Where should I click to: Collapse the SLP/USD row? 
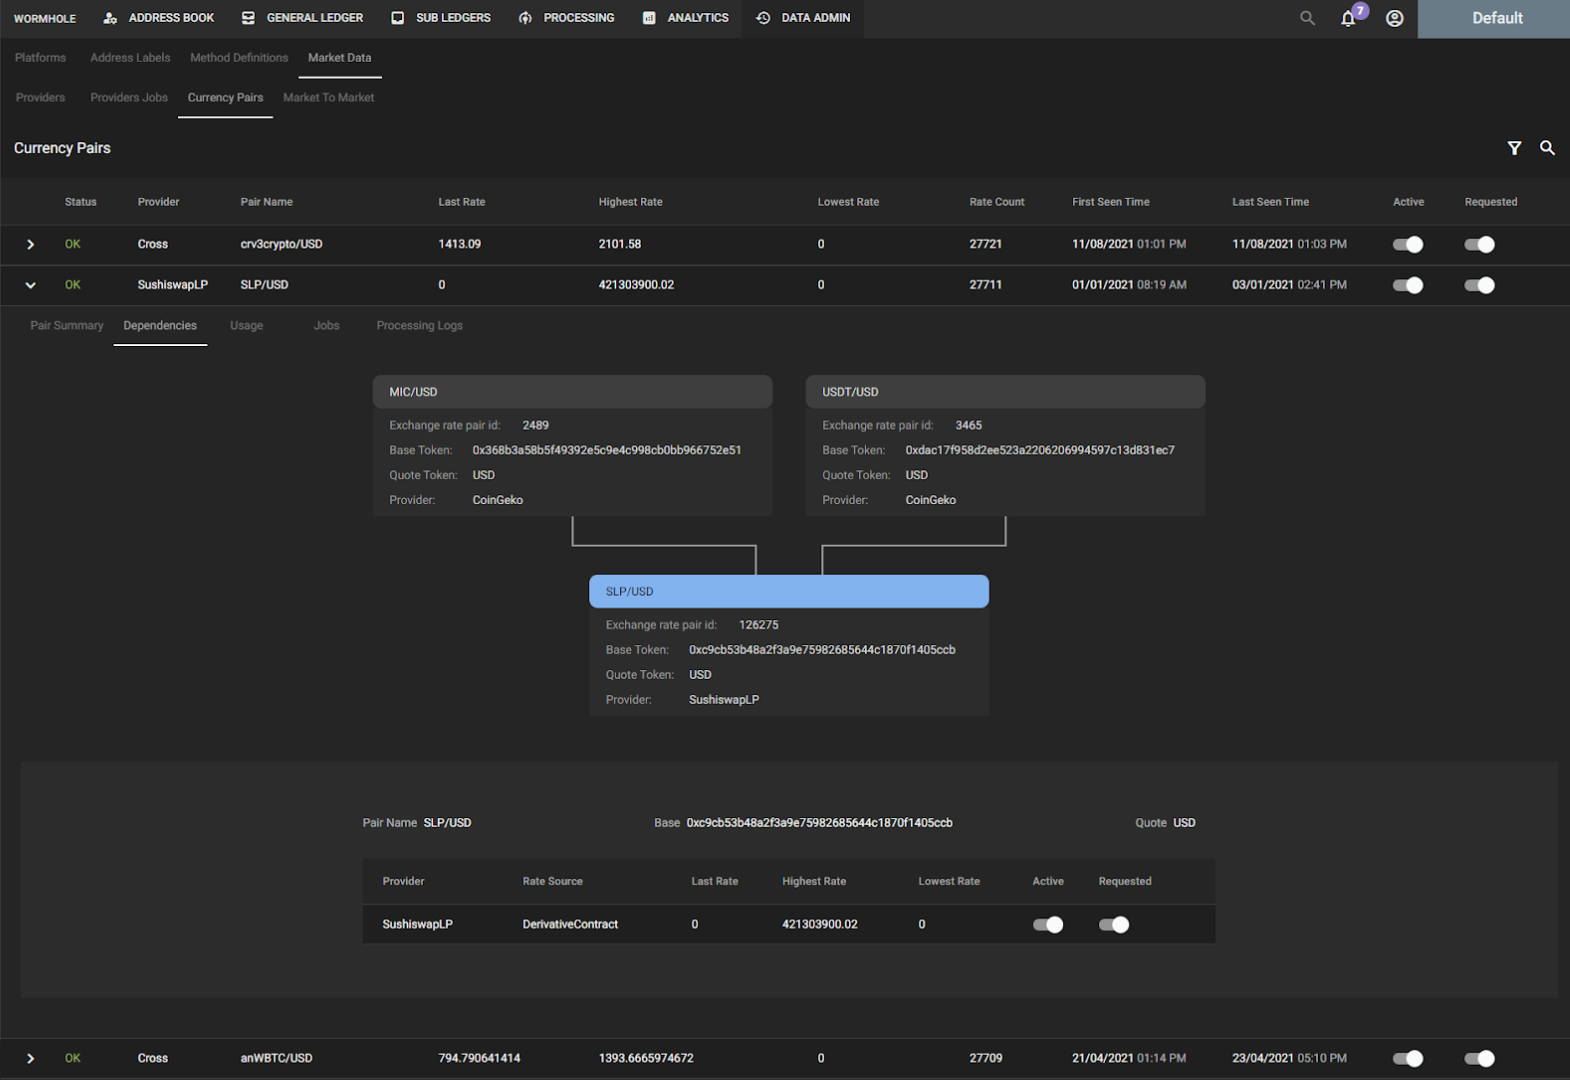[x=31, y=285]
